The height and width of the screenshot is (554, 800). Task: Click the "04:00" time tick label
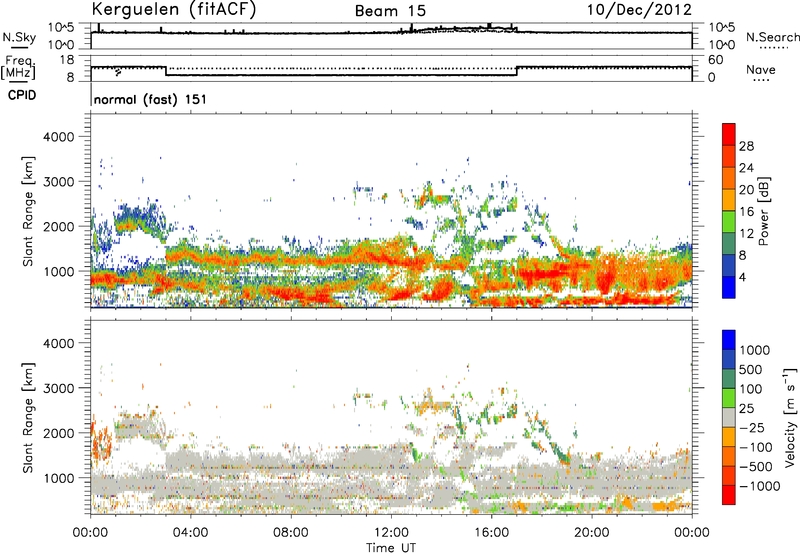click(190, 533)
